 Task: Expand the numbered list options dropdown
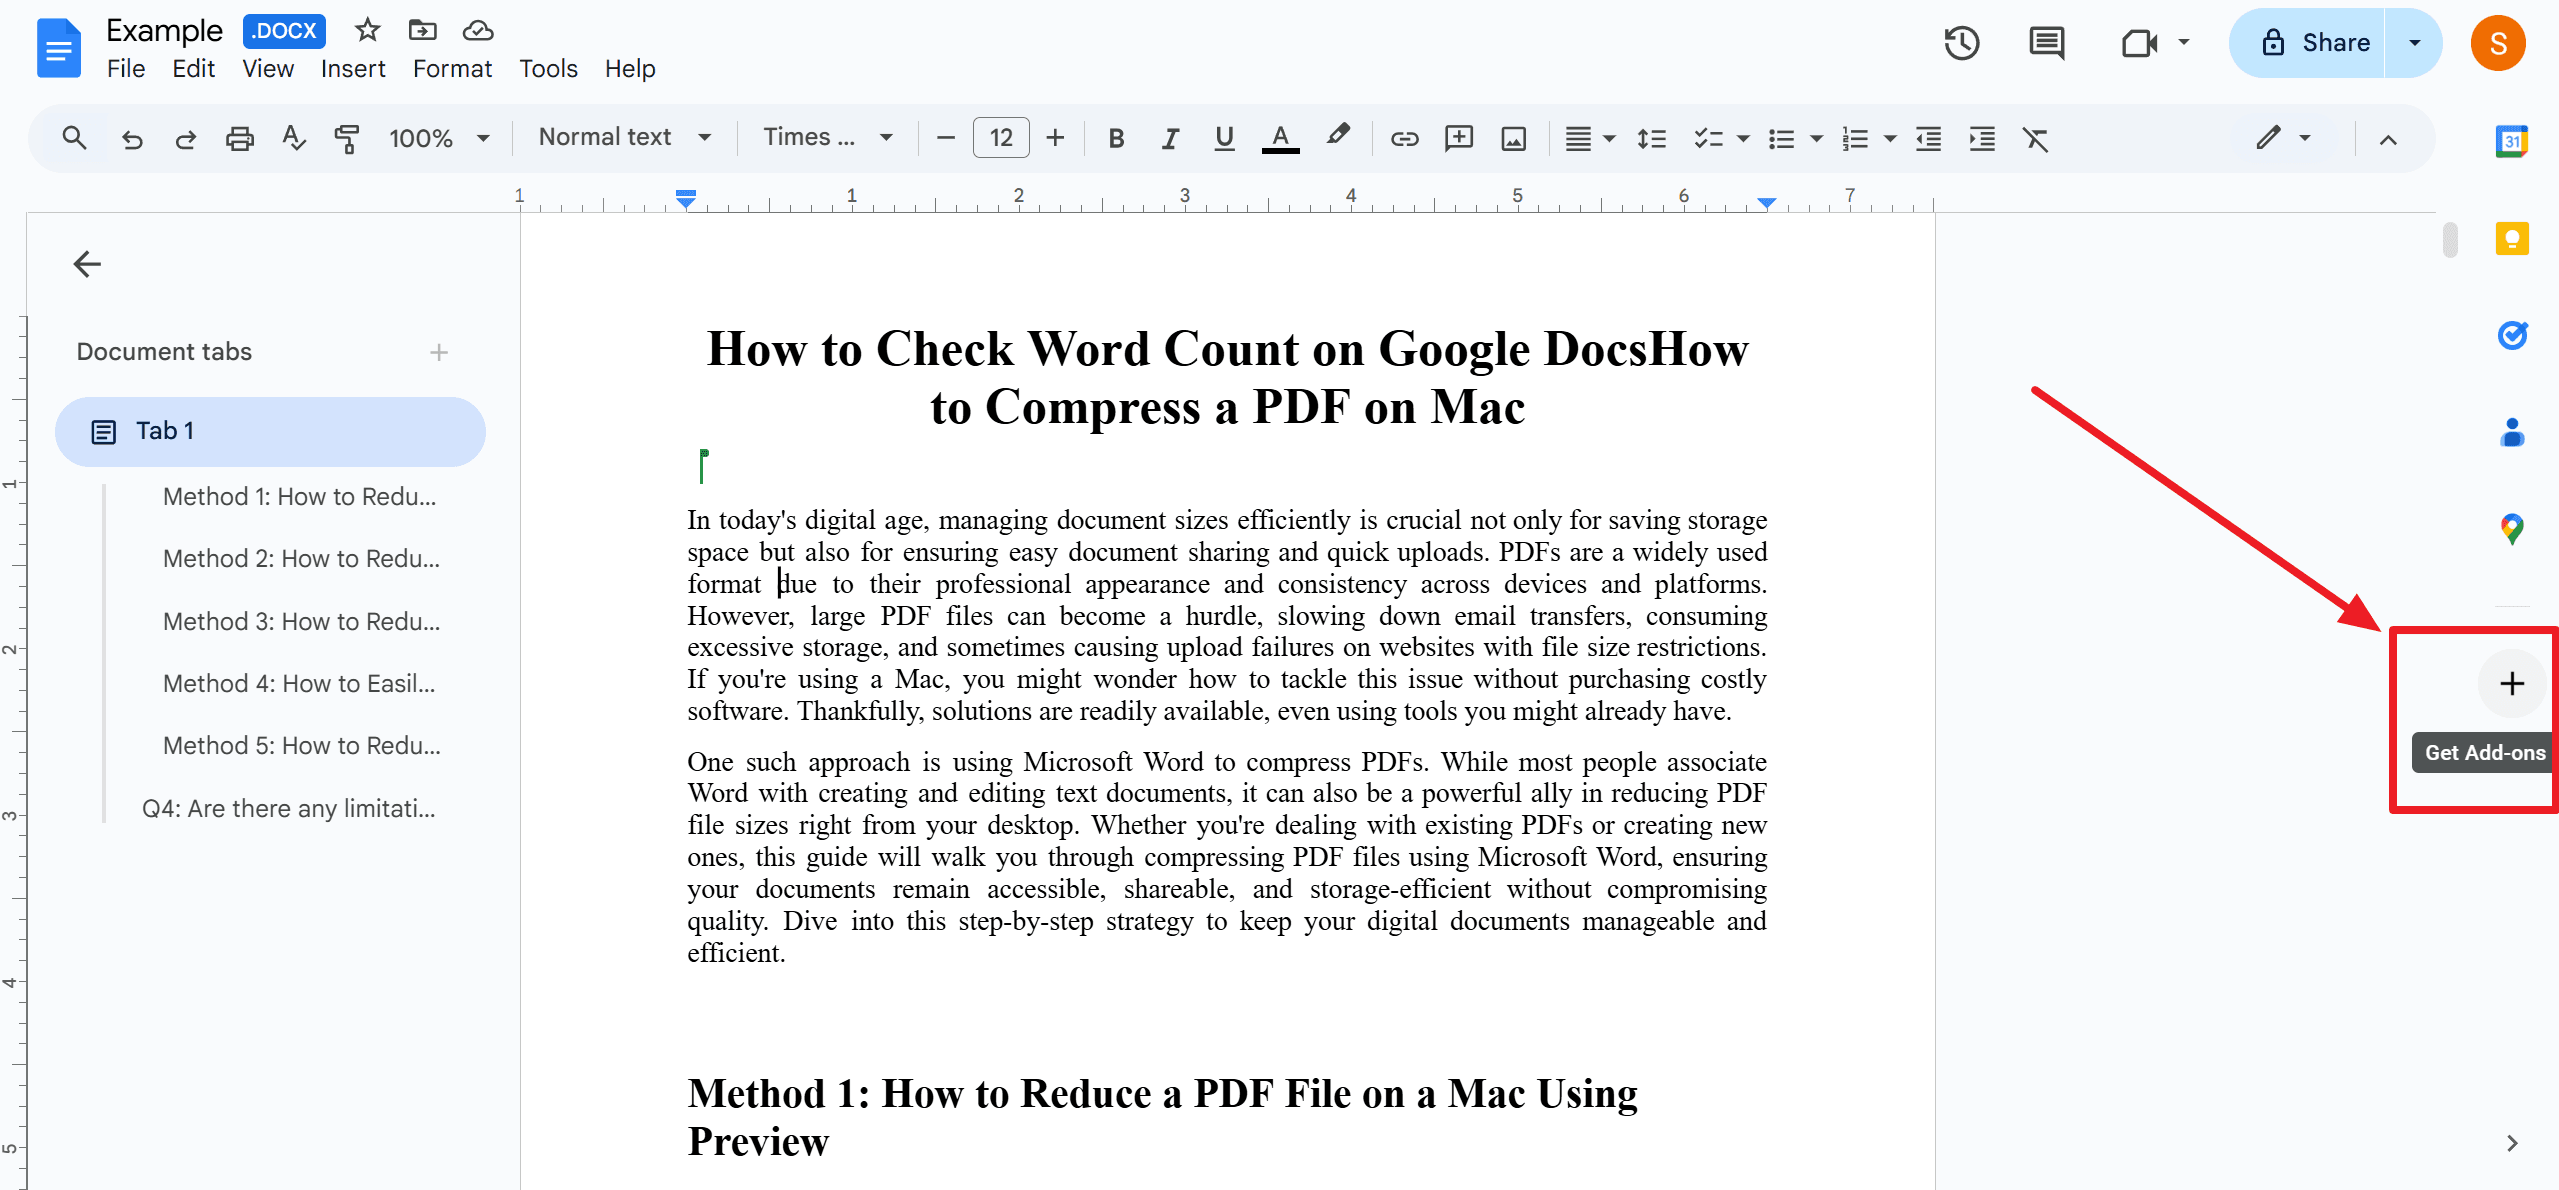(1890, 139)
